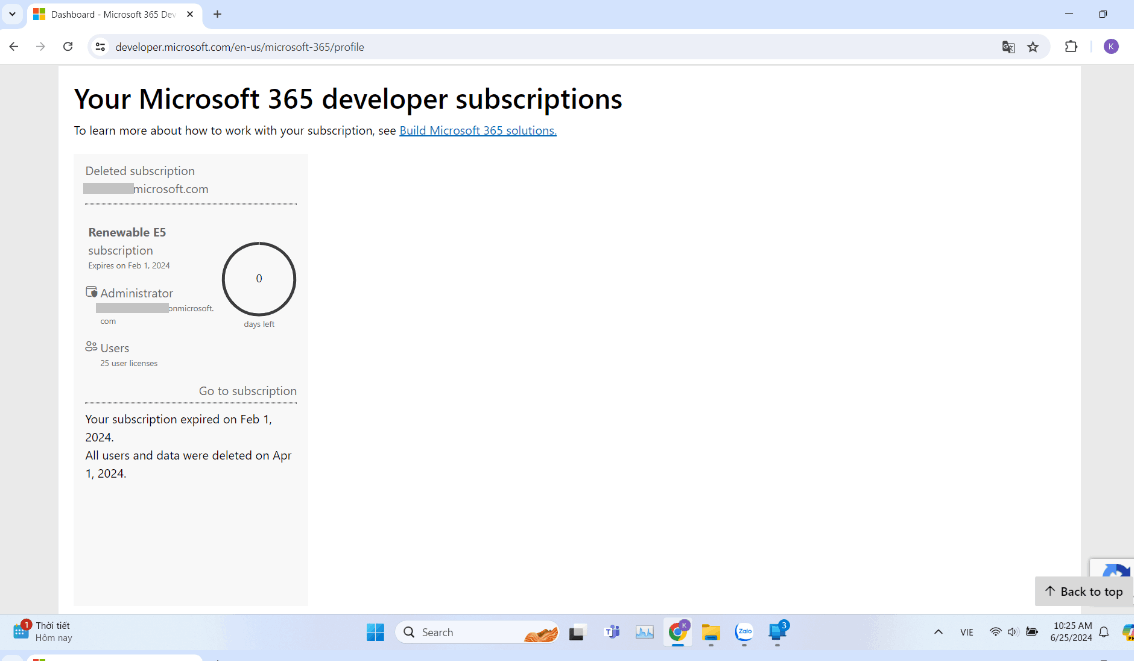The width and height of the screenshot is (1134, 661).
Task: Select the Renewable E5 subscription text
Action: point(127,241)
